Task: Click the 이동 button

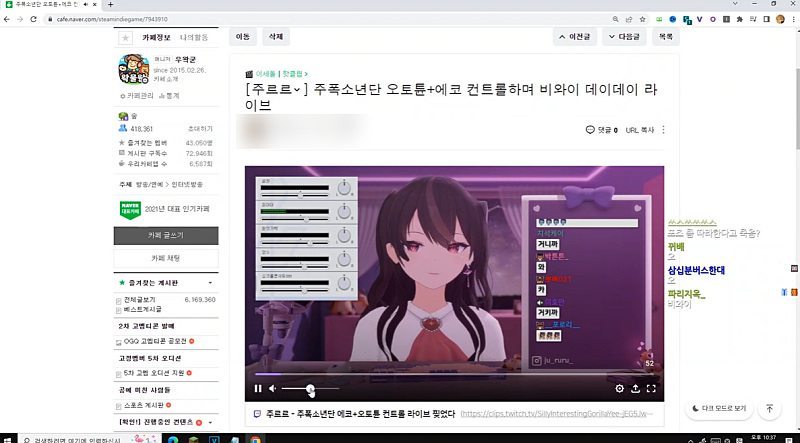Action: [x=243, y=37]
